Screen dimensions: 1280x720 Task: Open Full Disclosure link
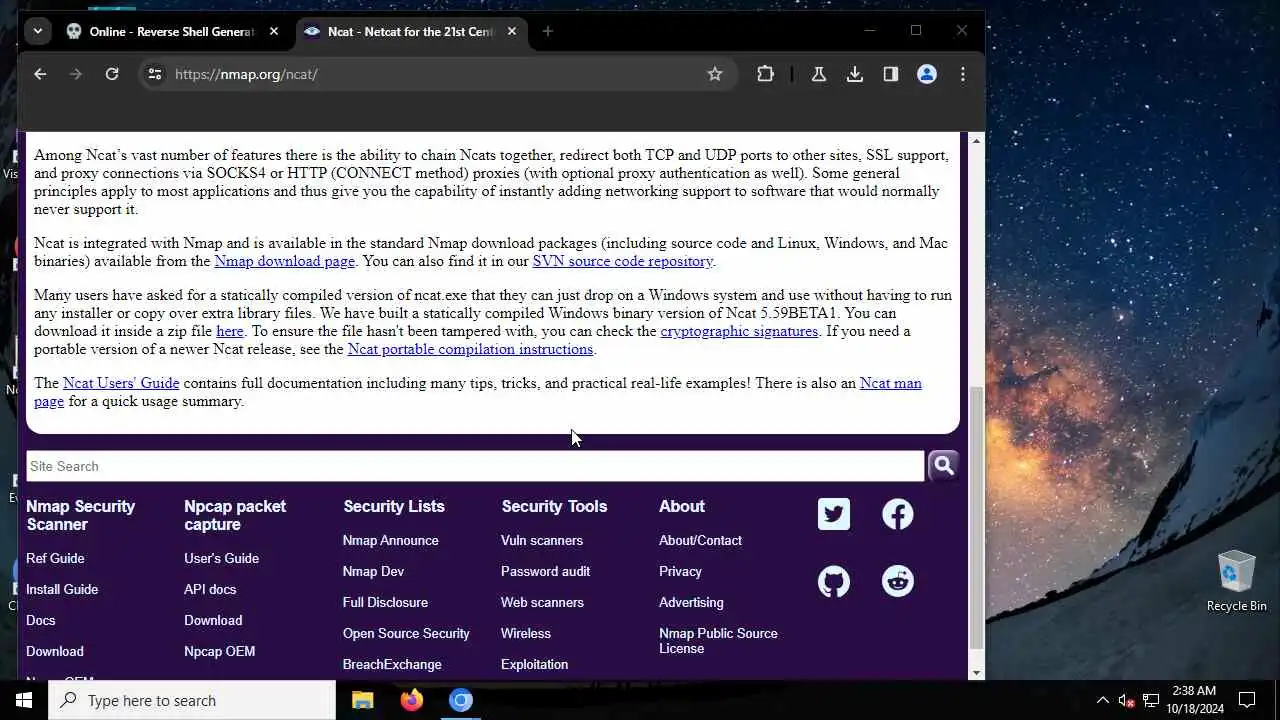[385, 602]
